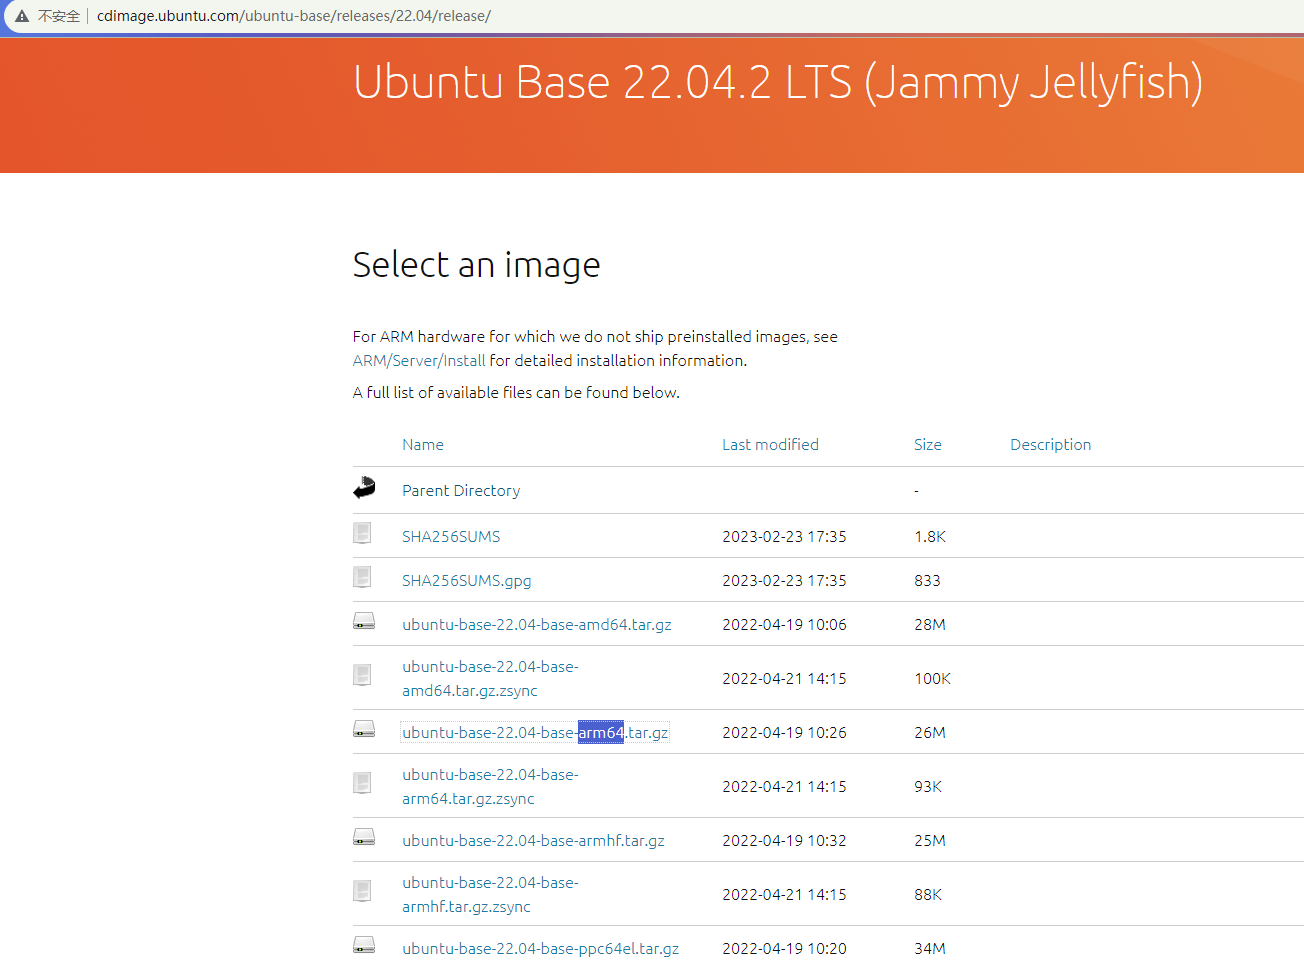Click the 2022-04-19 10:20 date

click(x=784, y=949)
